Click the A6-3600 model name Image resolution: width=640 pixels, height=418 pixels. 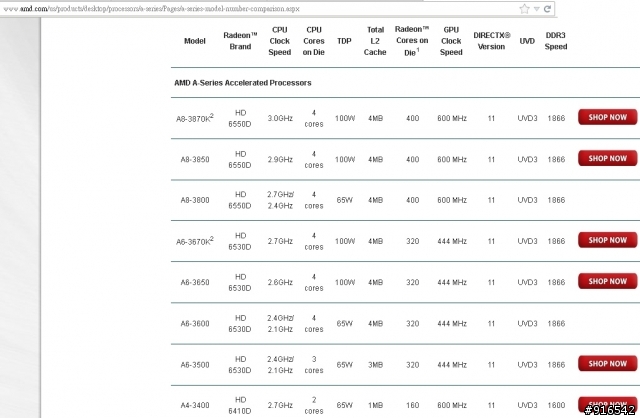(195, 324)
